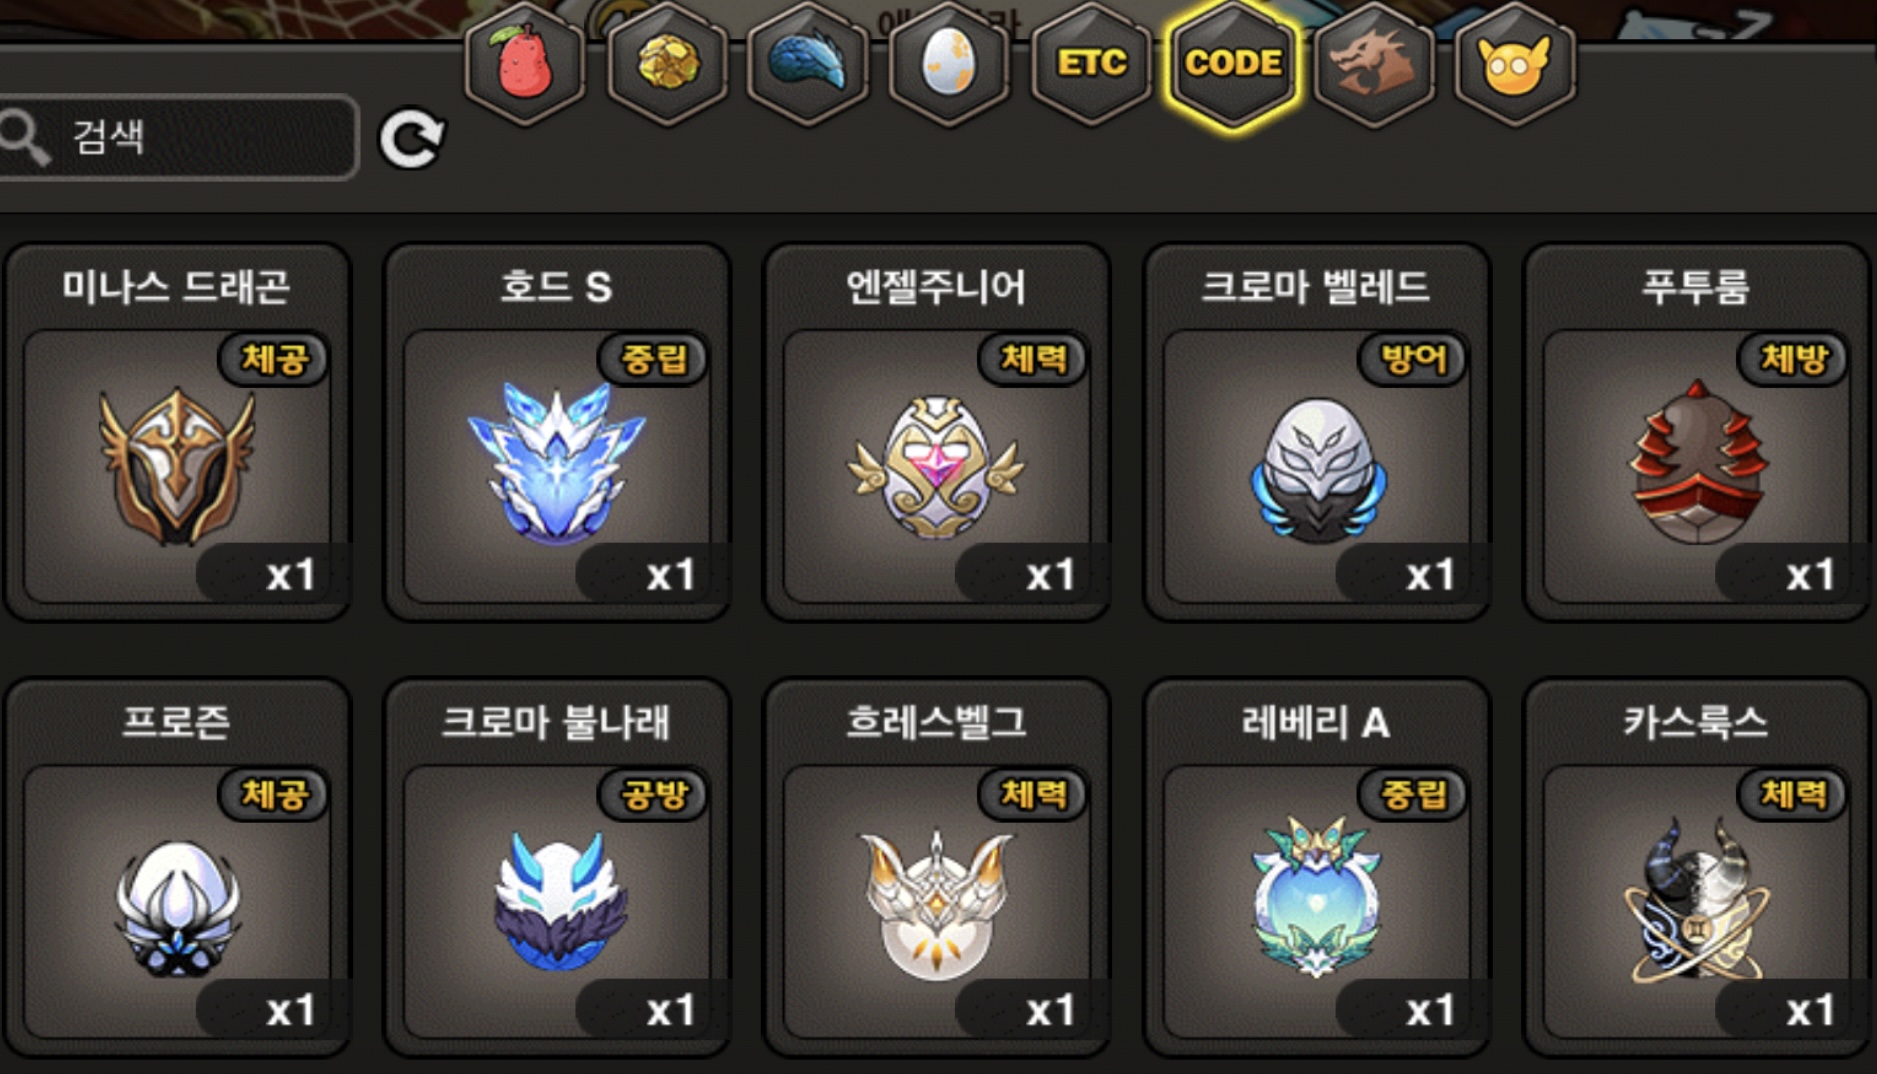Screen dimensions: 1877x1074
Task: Open the brown dragon head tab
Action: 1374,64
